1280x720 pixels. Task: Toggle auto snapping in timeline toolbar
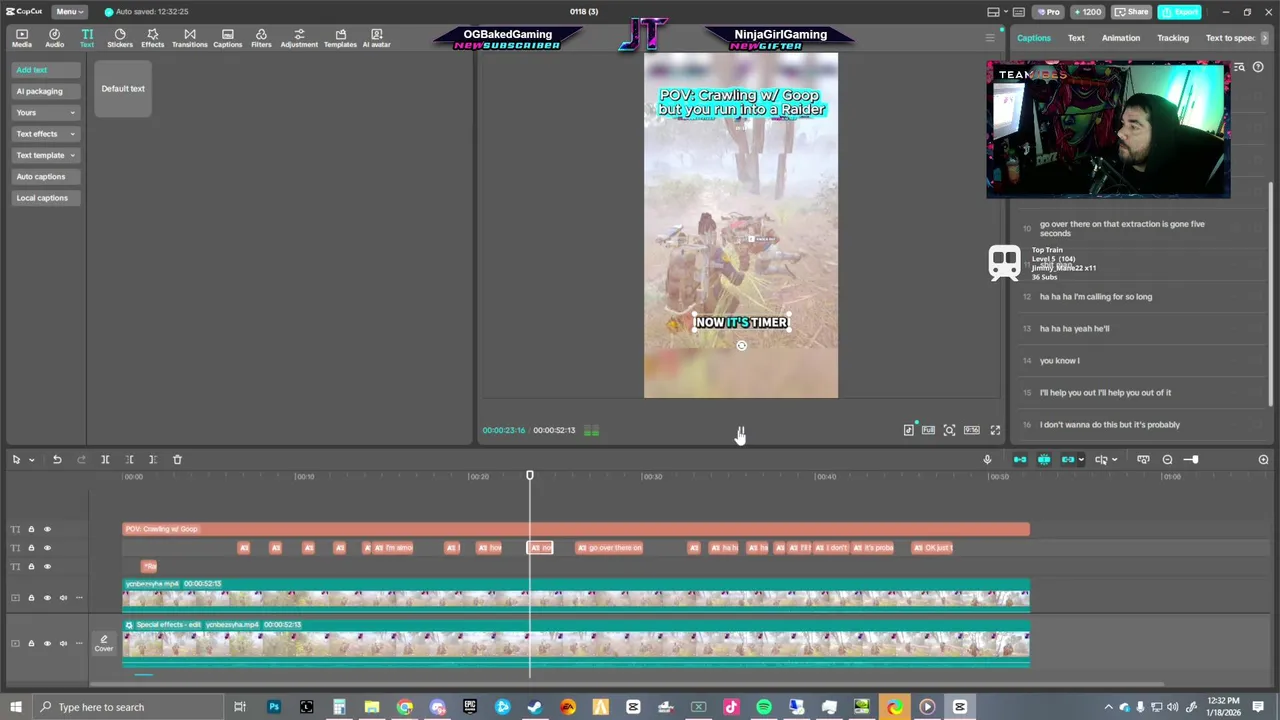pyautogui.click(x=1044, y=459)
